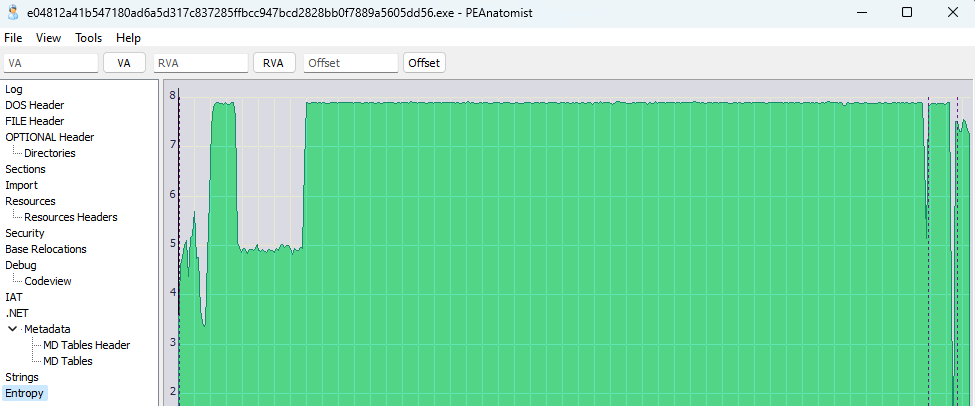Focus the Offset input field
This screenshot has height=406, width=975.
pyautogui.click(x=350, y=63)
